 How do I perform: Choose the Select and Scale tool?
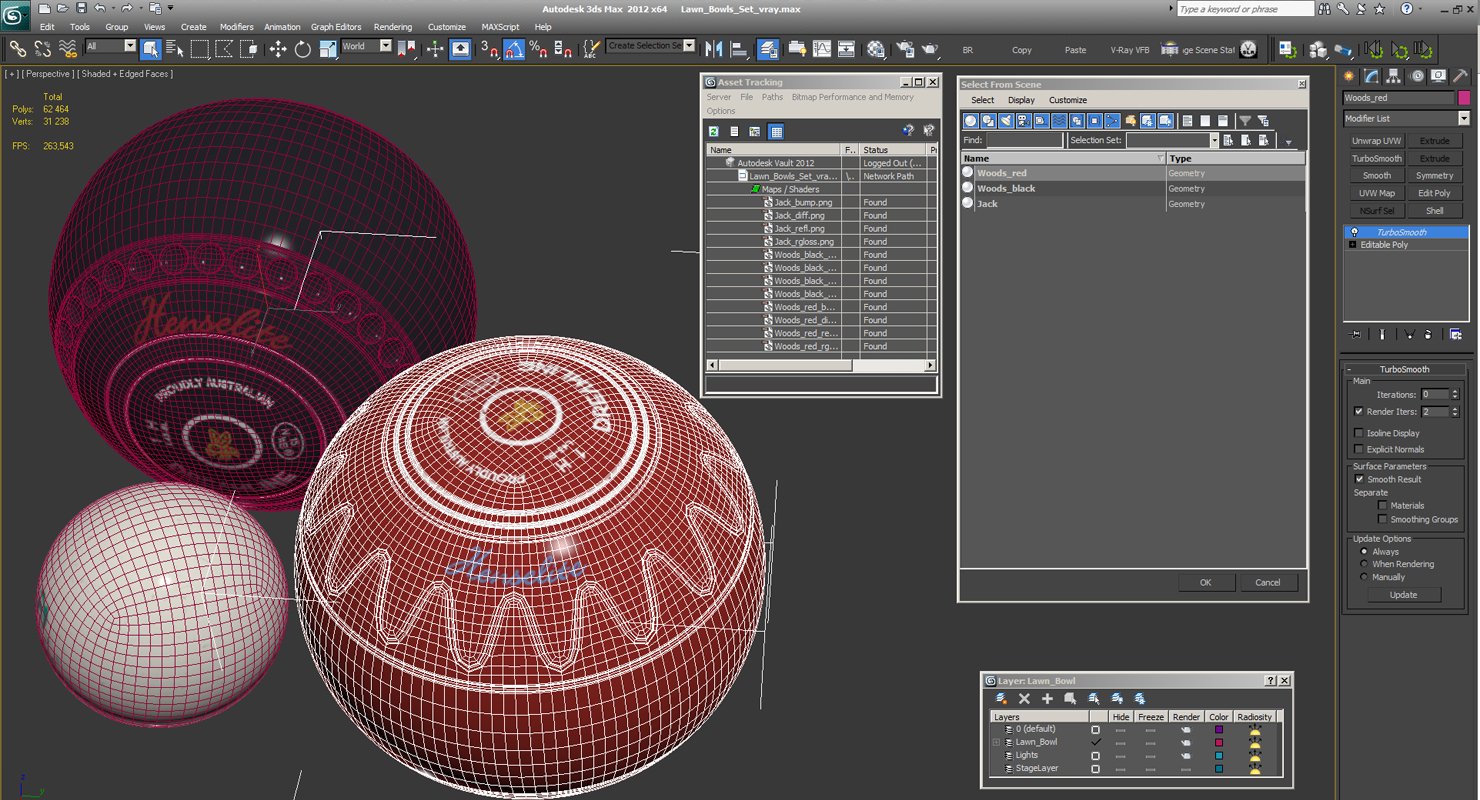tap(328, 48)
